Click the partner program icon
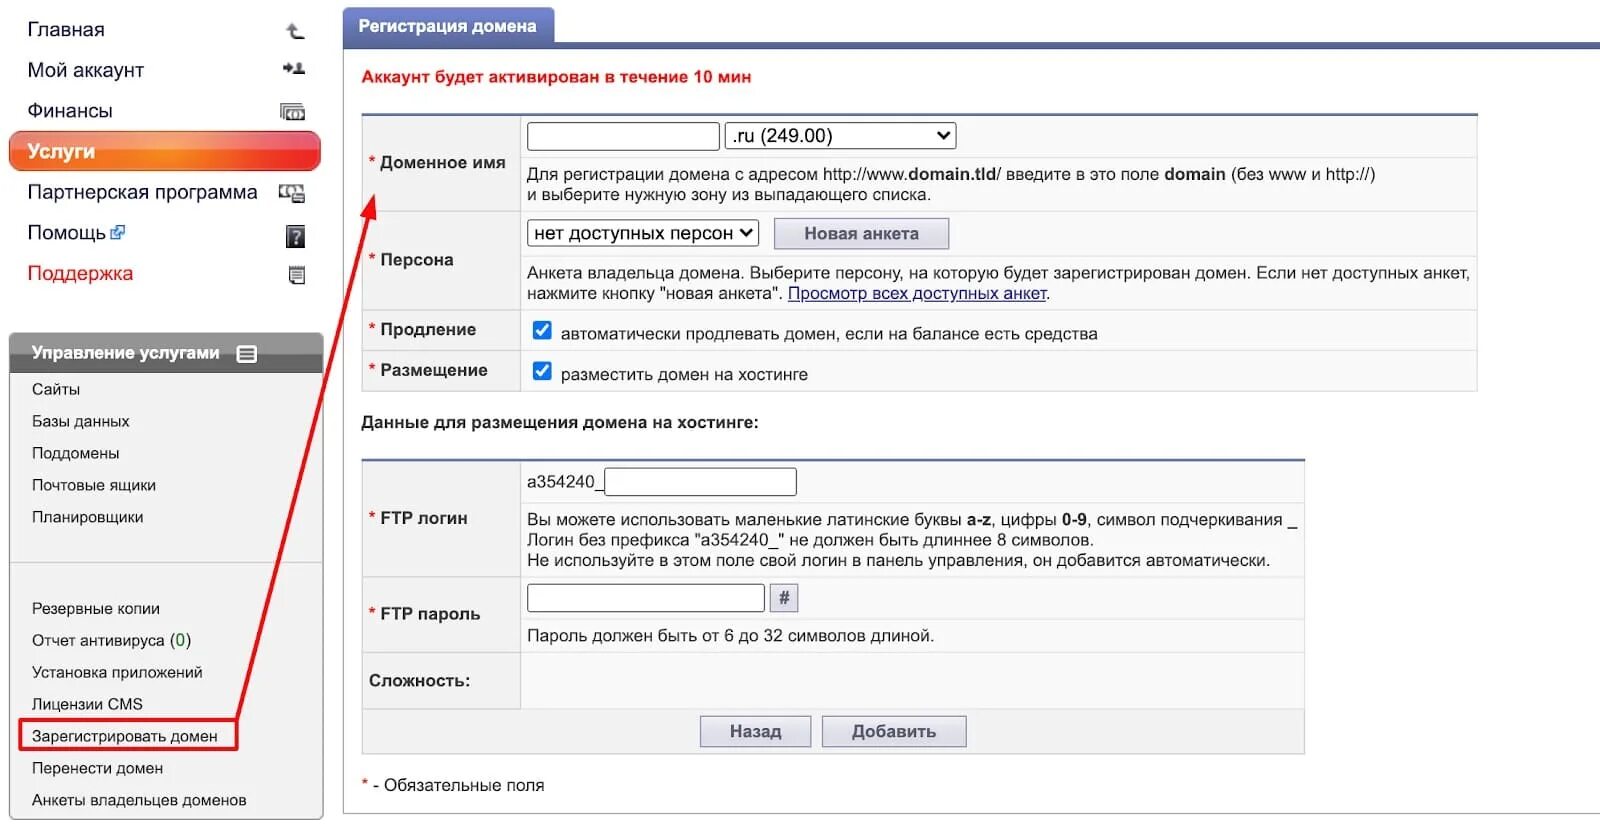 click(x=291, y=193)
